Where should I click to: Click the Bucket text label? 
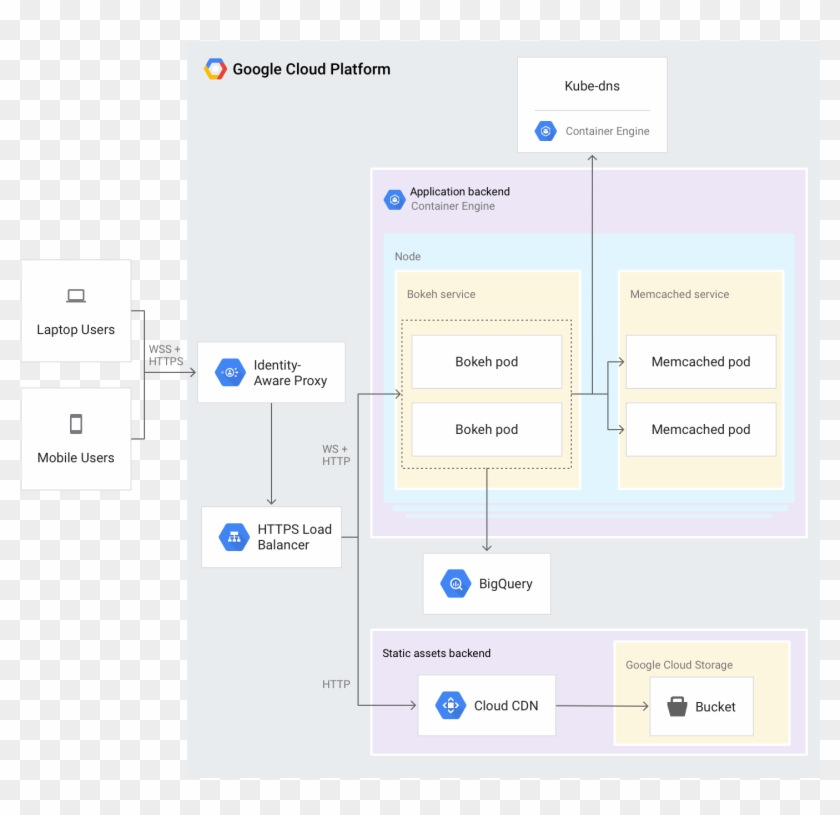tap(715, 707)
